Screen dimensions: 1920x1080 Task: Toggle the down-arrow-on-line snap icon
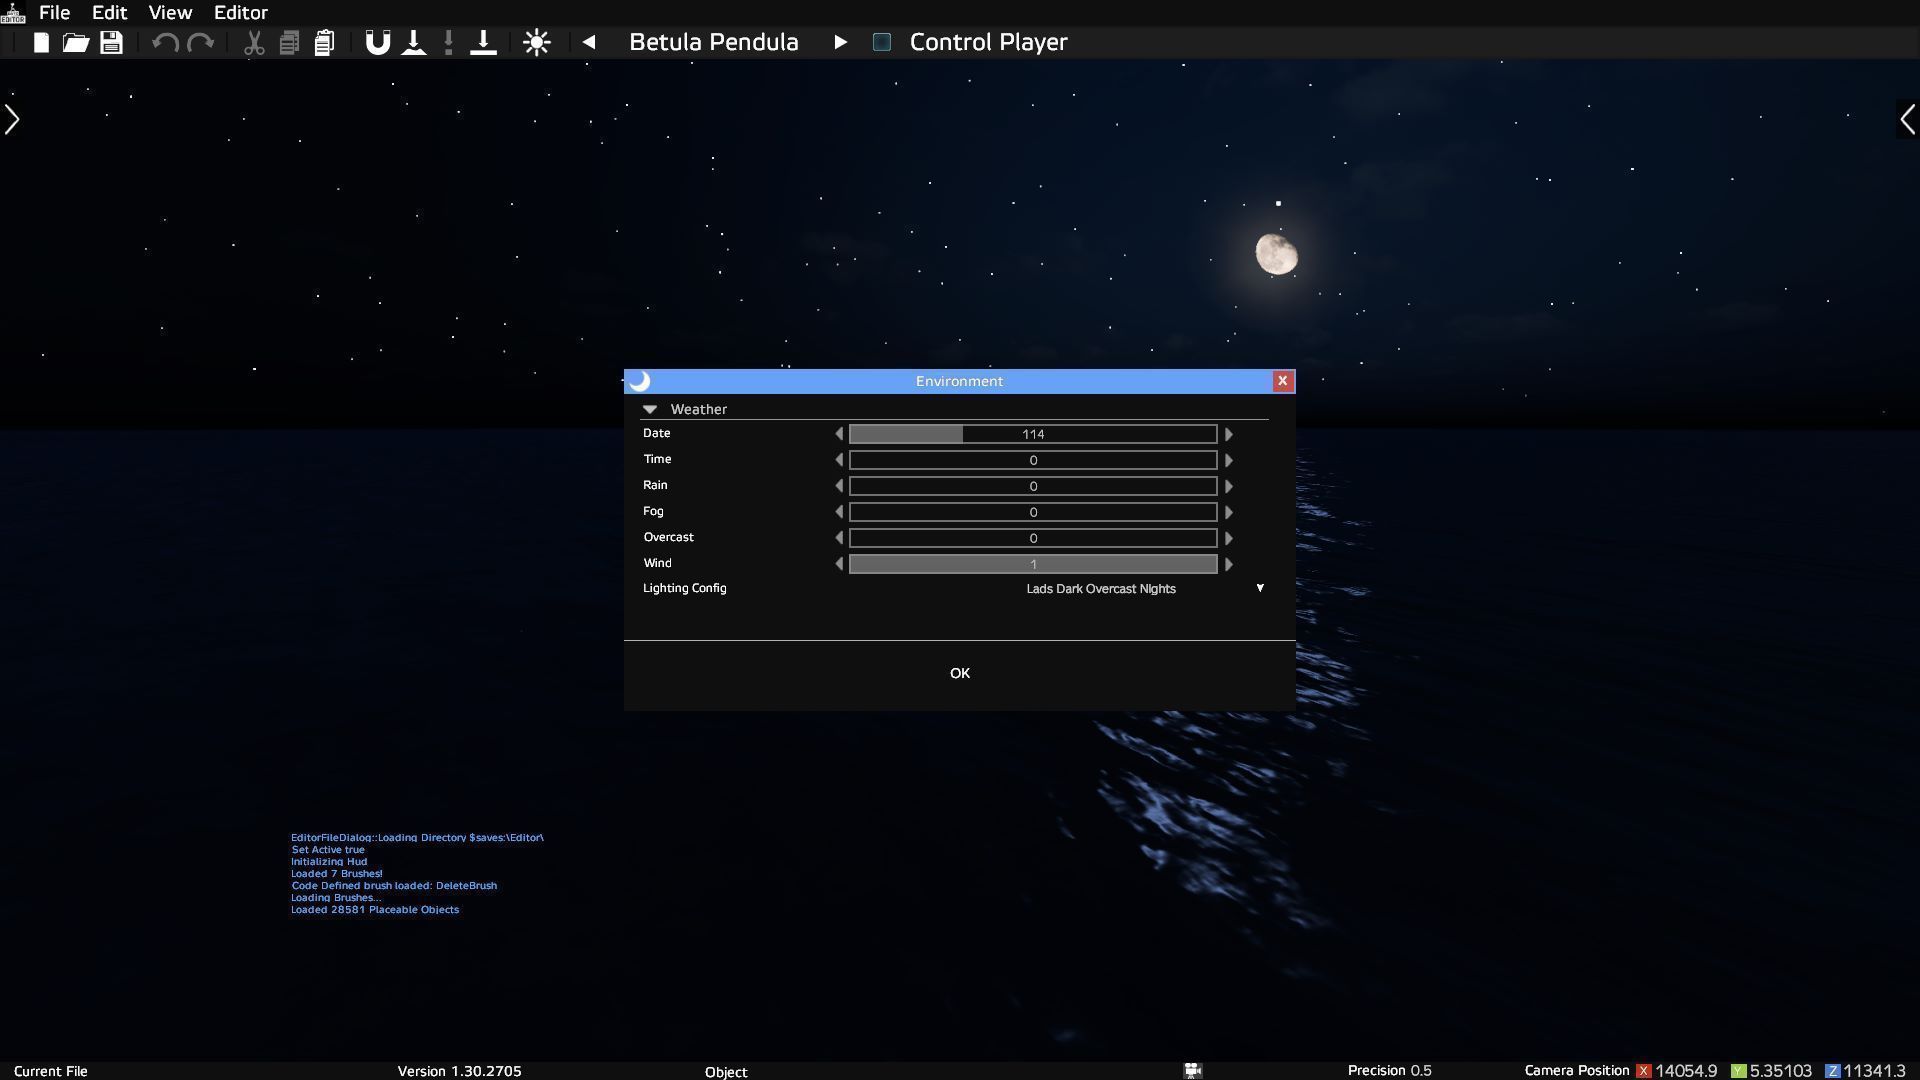click(x=483, y=43)
